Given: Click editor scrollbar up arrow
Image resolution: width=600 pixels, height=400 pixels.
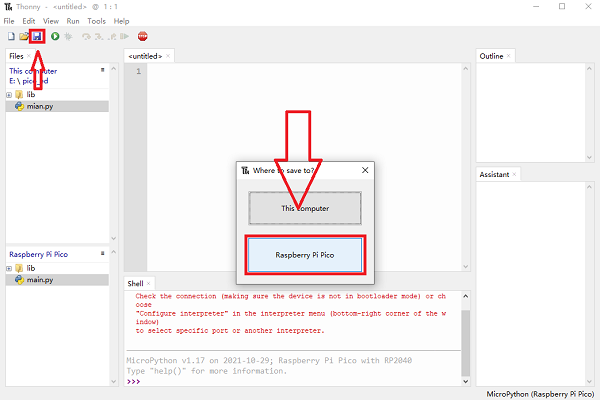Looking at the screenshot, I should point(465,69).
